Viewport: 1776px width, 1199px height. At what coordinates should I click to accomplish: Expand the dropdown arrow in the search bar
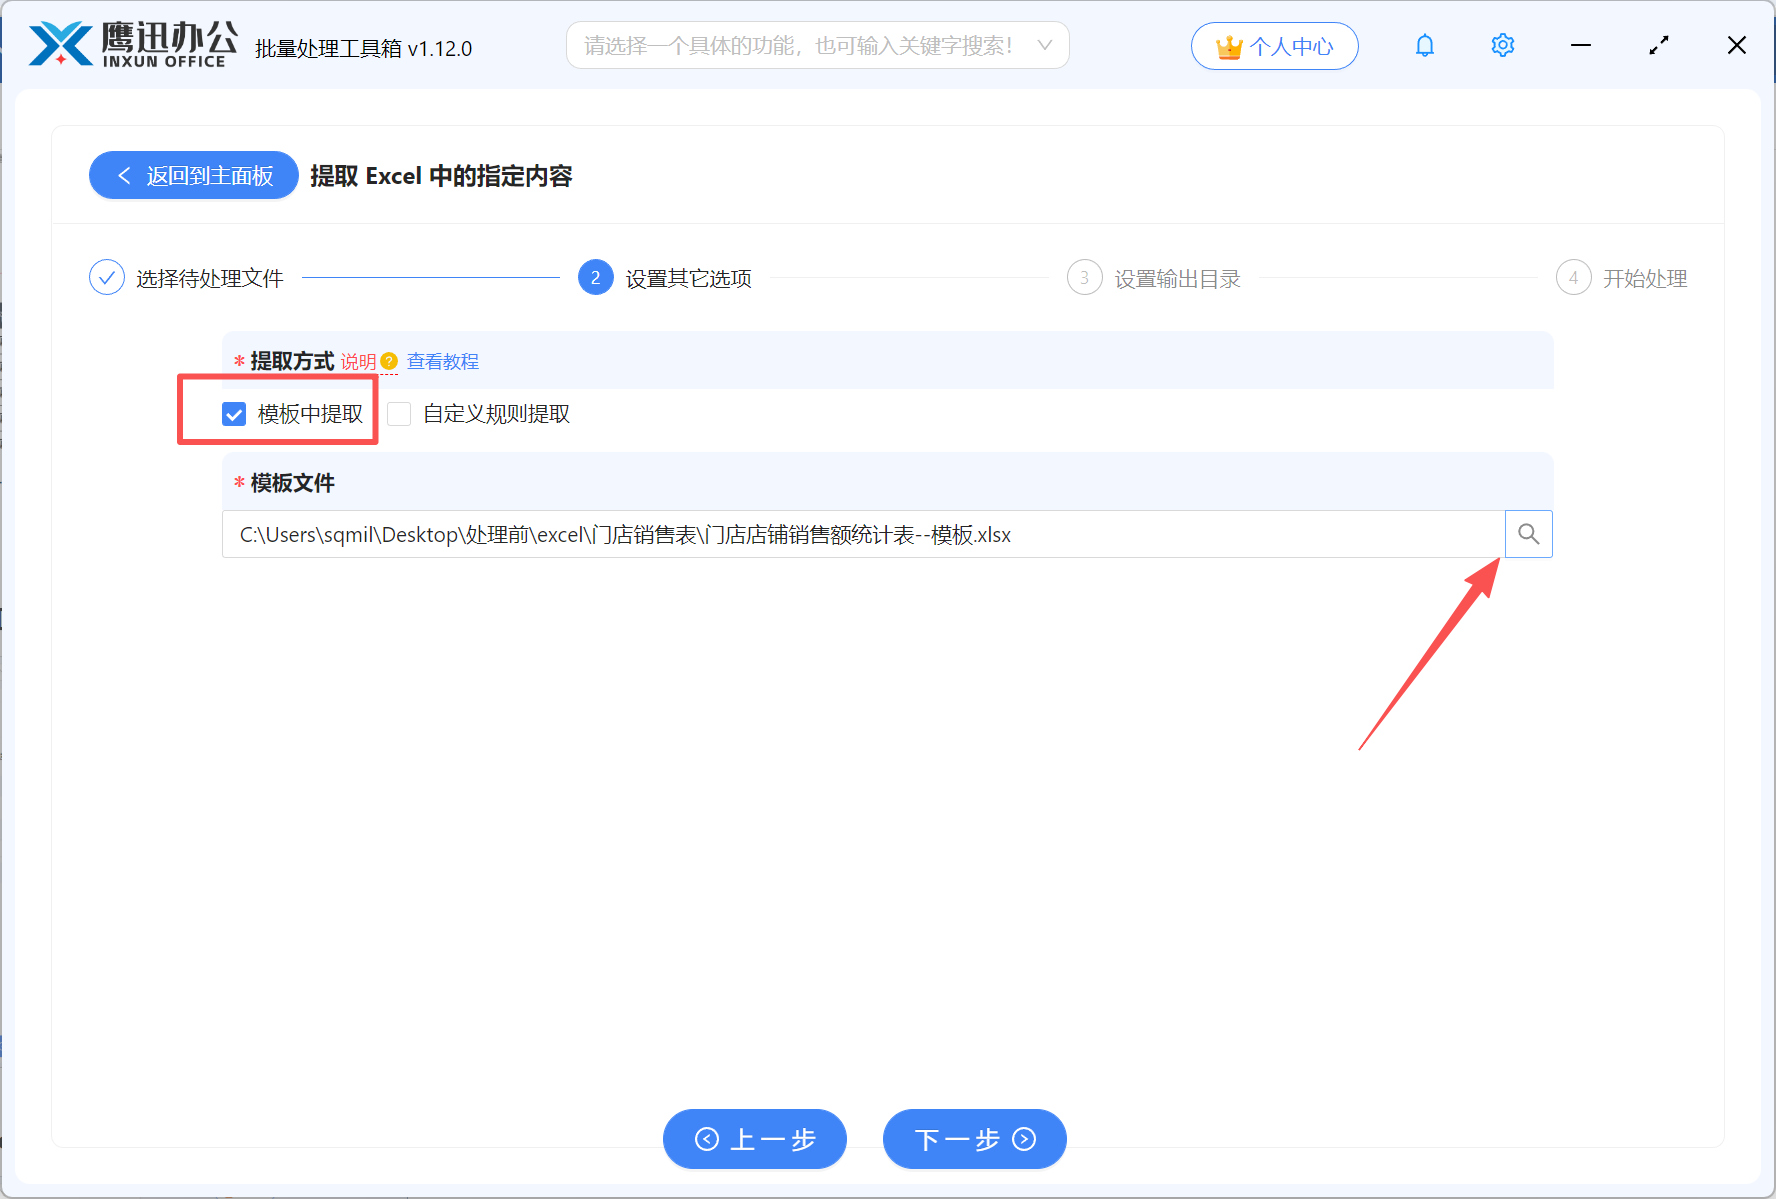coord(1044,45)
